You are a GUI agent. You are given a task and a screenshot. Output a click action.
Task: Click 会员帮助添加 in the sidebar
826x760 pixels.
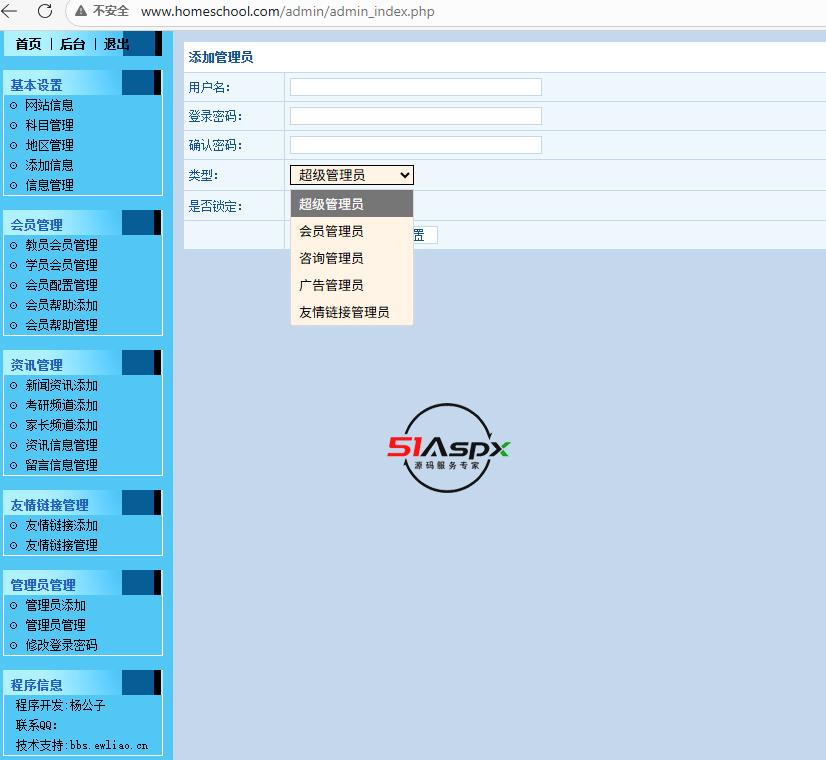(x=62, y=305)
